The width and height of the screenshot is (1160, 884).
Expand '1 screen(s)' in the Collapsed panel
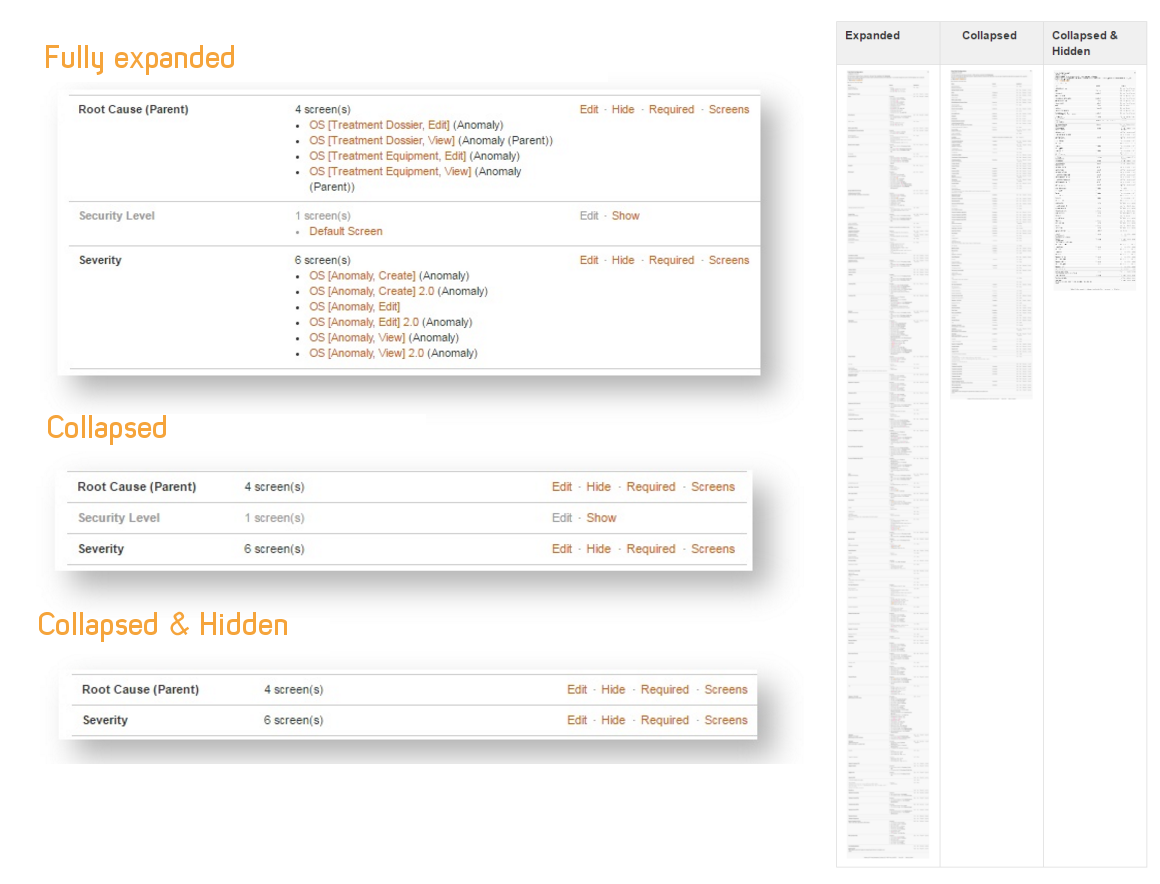(274, 518)
